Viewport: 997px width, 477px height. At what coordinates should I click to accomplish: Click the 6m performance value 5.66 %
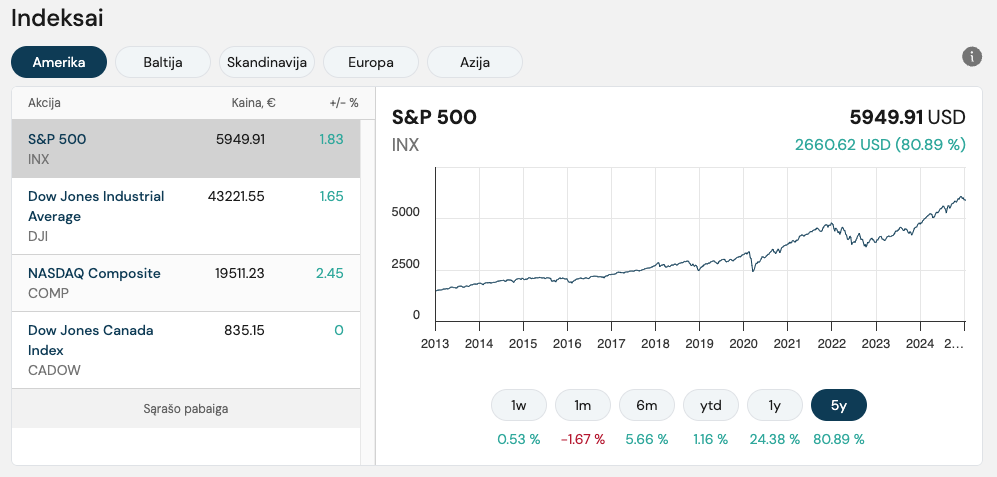(x=647, y=439)
